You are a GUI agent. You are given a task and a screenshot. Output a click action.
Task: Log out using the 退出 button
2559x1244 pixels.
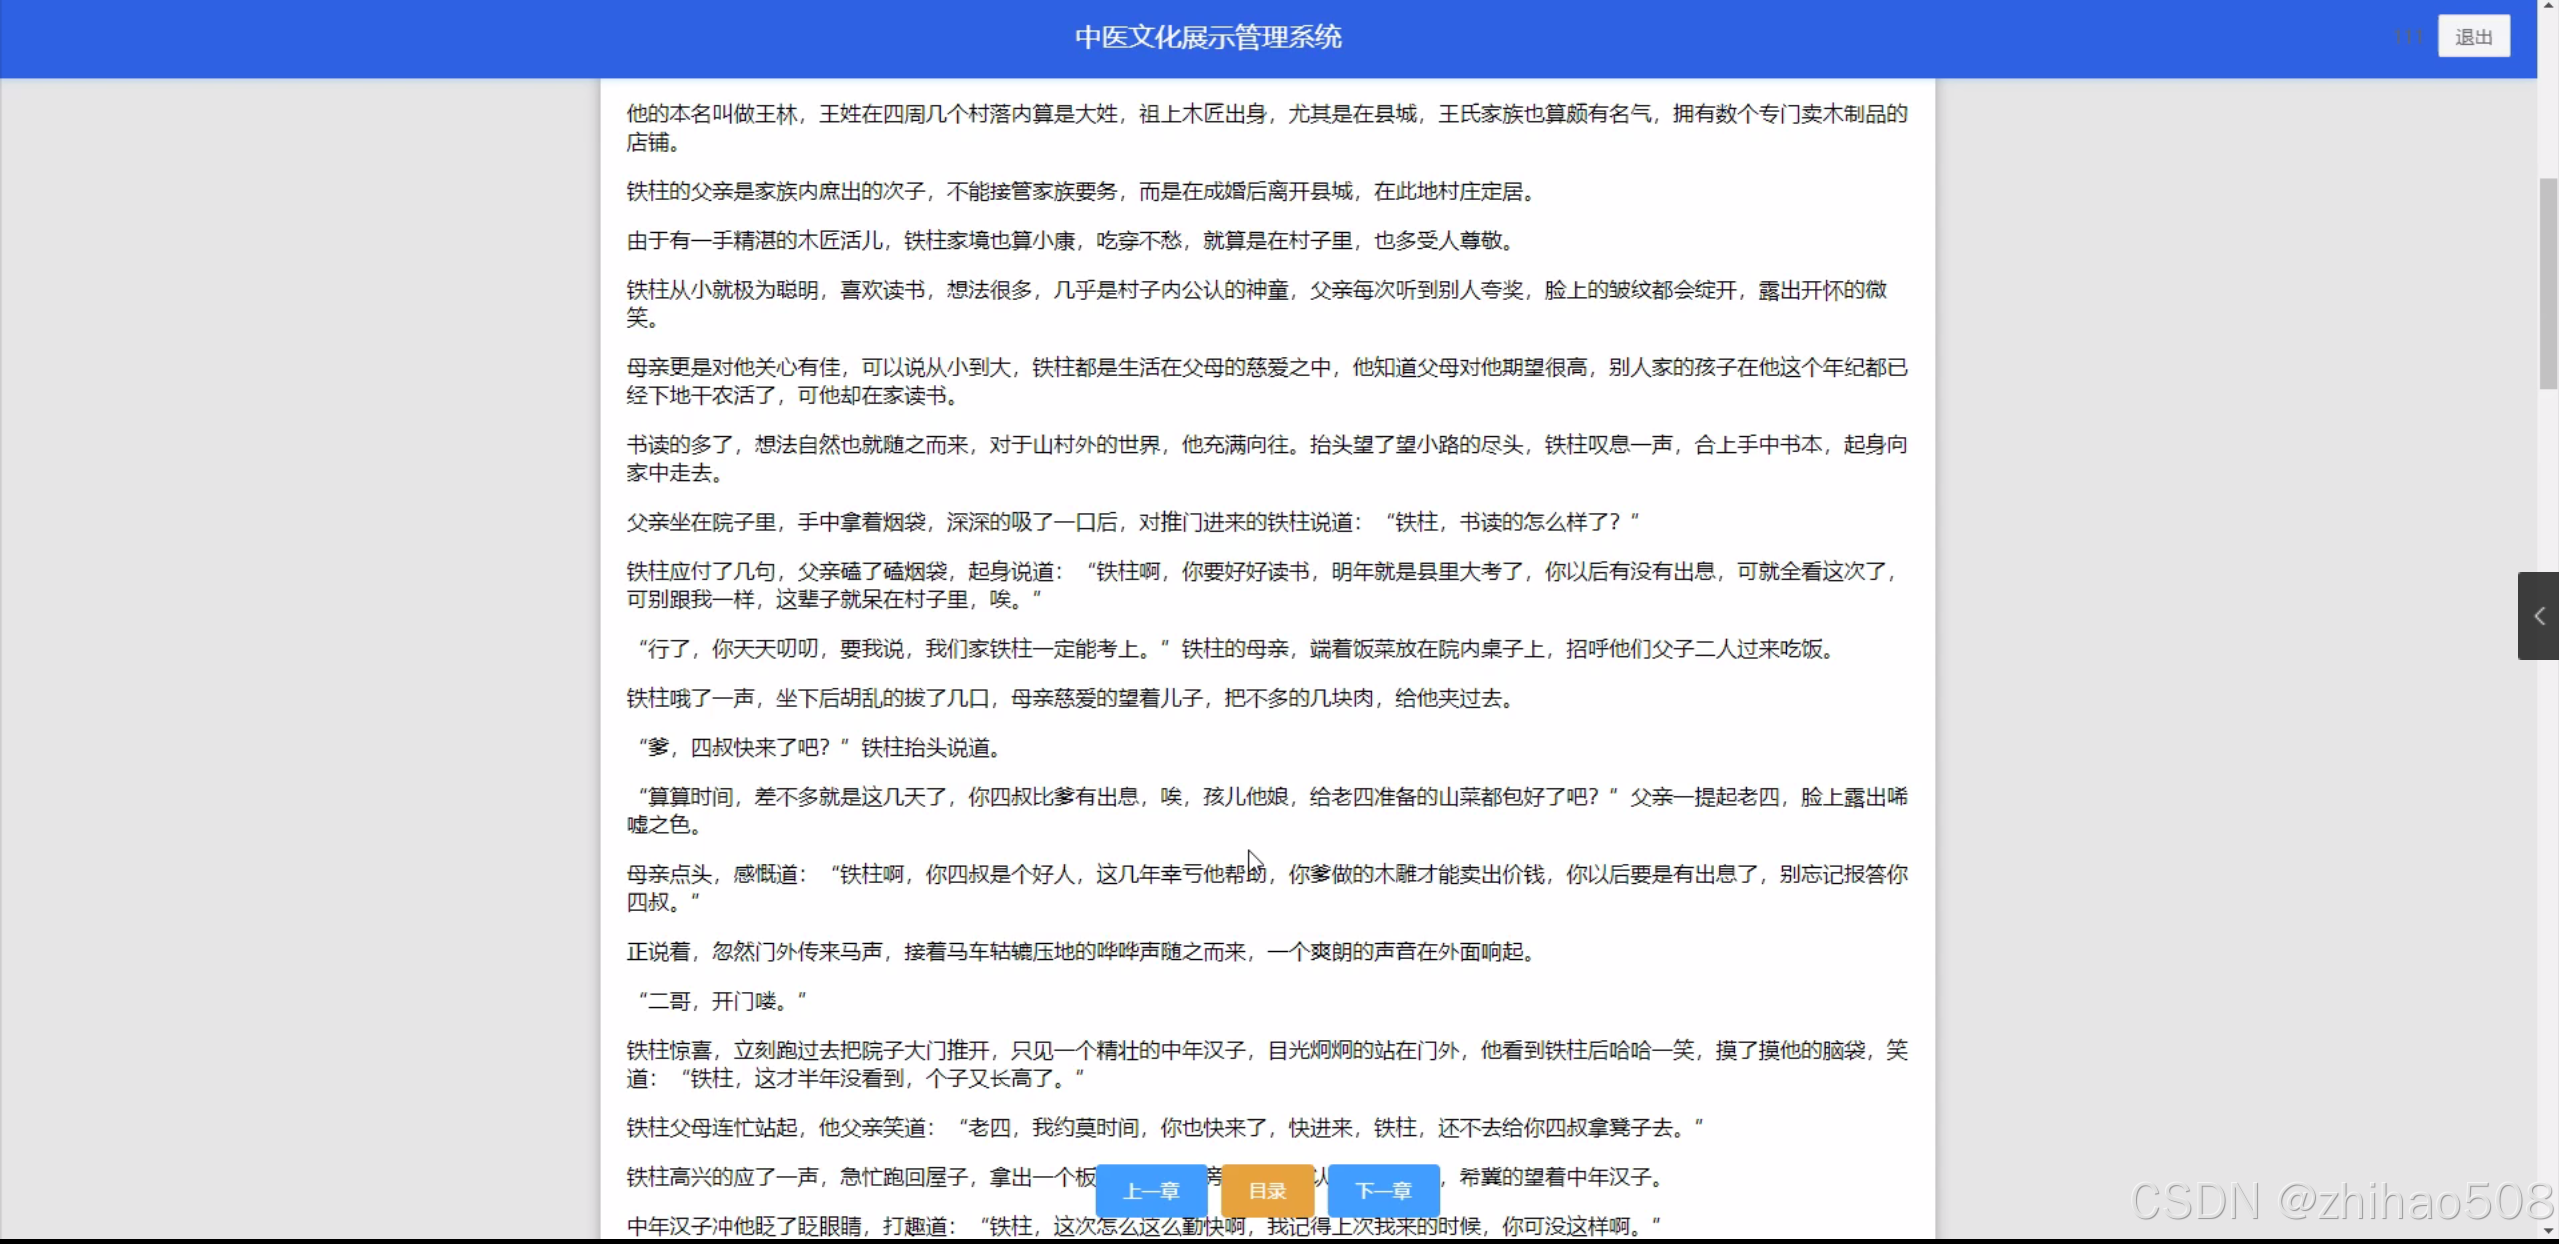(x=2473, y=37)
